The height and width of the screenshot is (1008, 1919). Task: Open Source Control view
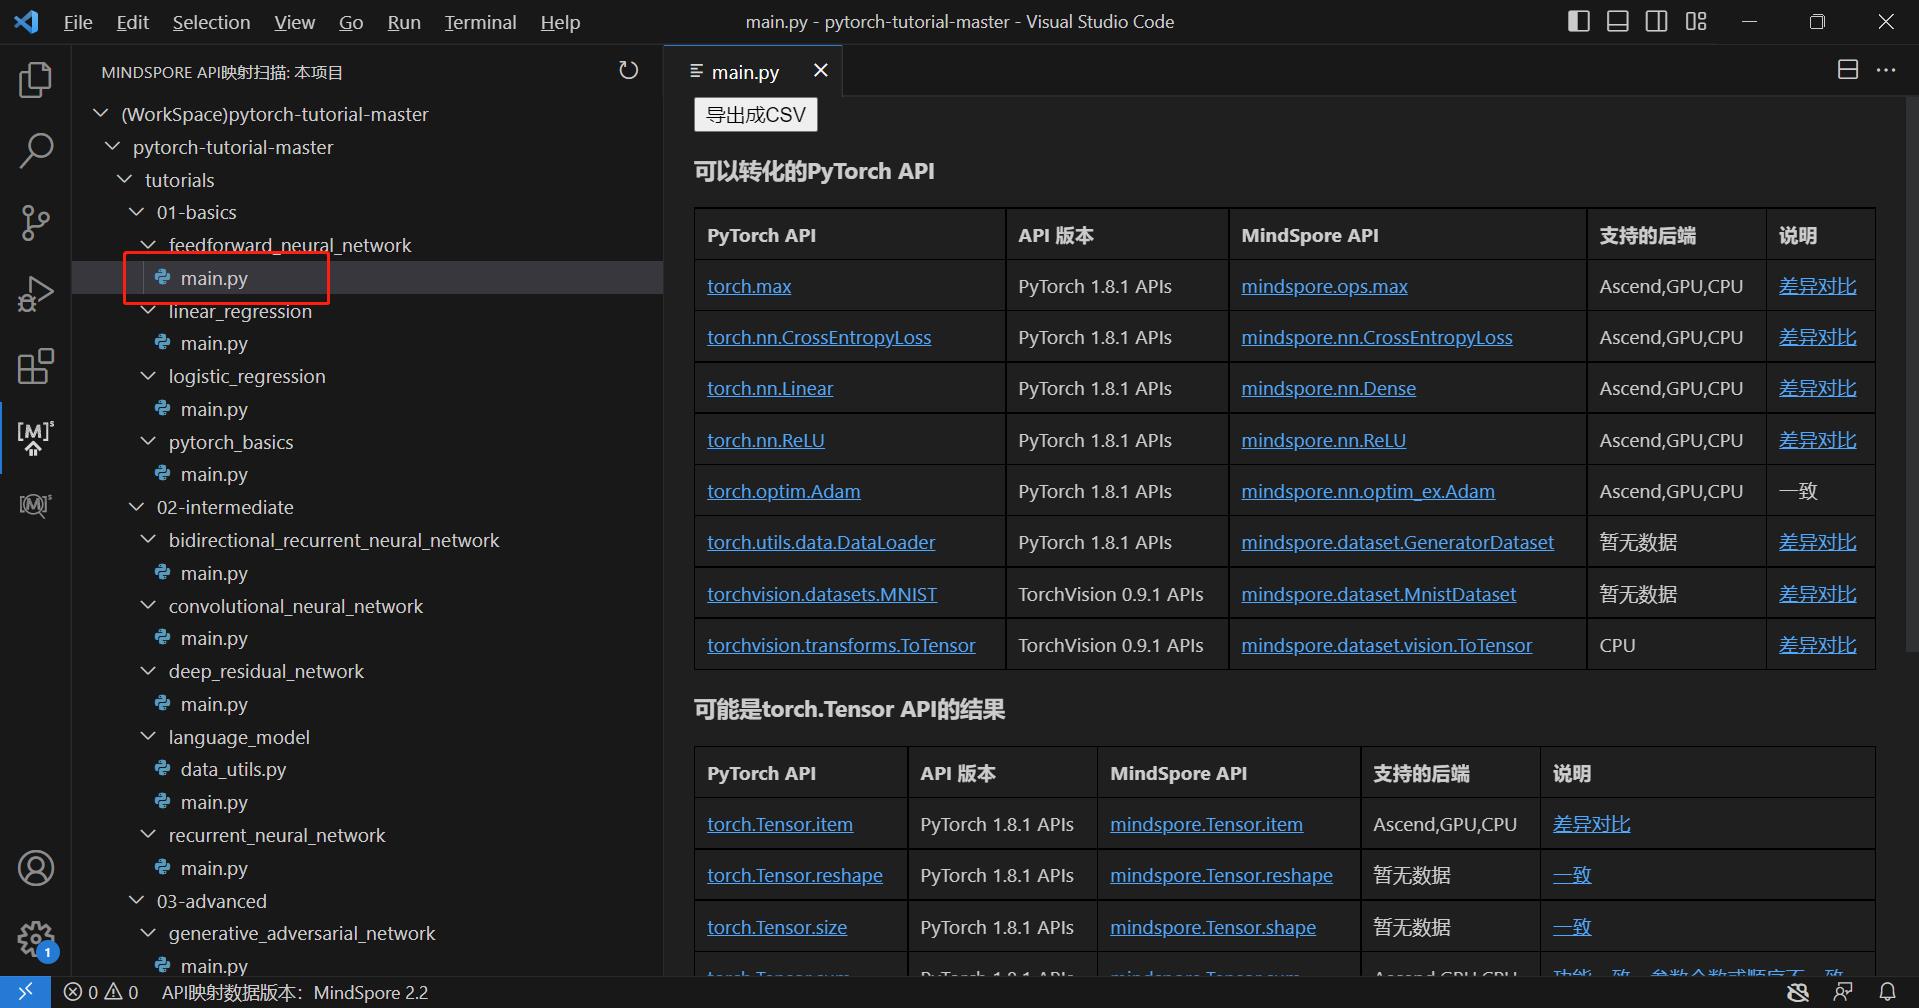[36, 222]
